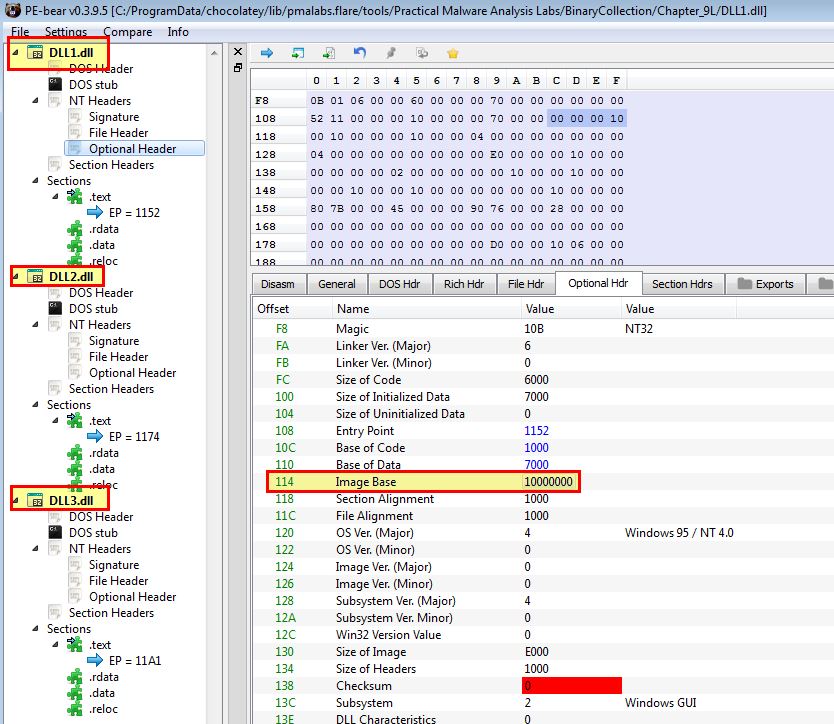Collapse NT Headers under DLL2.dll
Image resolution: width=834 pixels, height=724 pixels.
35,324
